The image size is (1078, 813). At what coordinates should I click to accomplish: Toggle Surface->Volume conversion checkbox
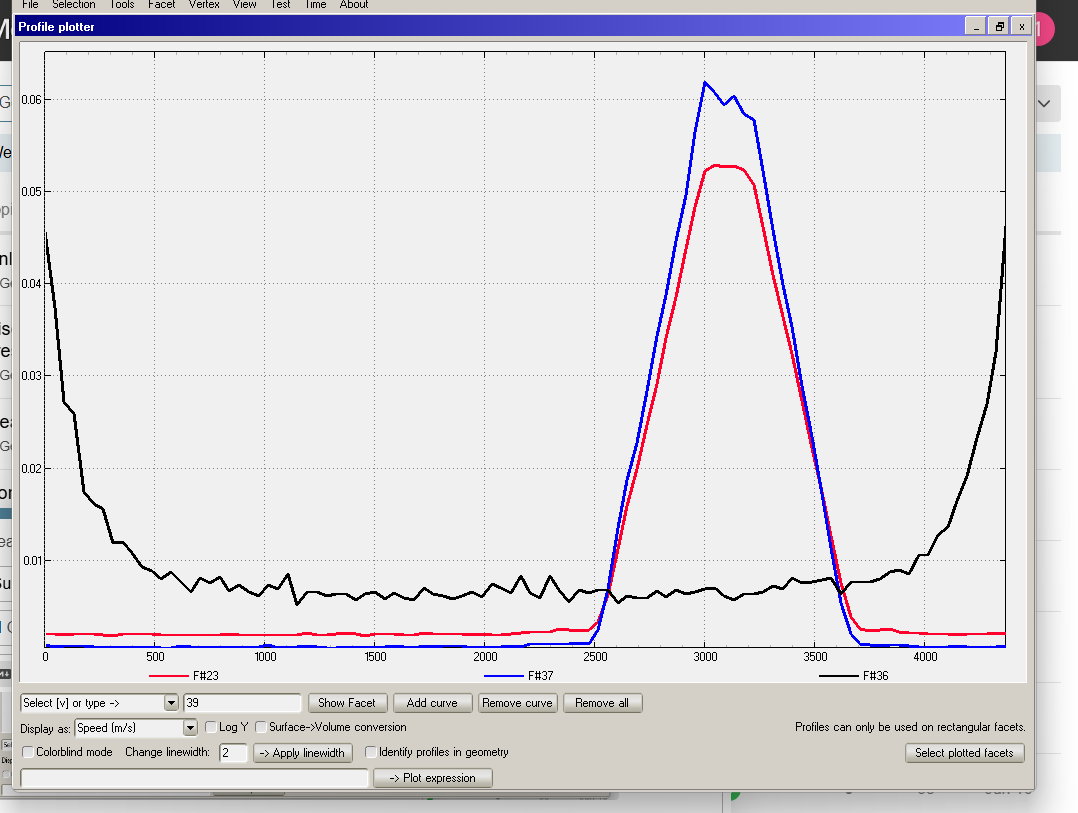pos(262,727)
